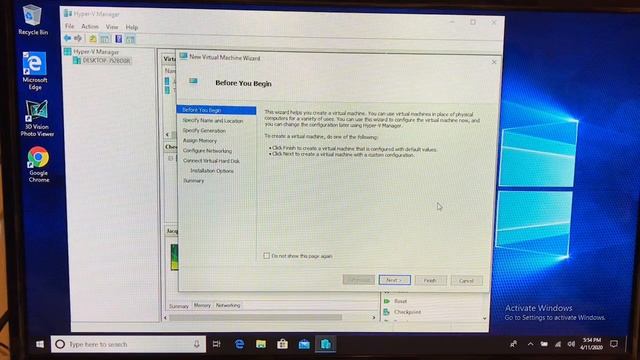Close the New Virtual Machine Wizard
The width and height of the screenshot is (640, 360).
click(x=494, y=62)
